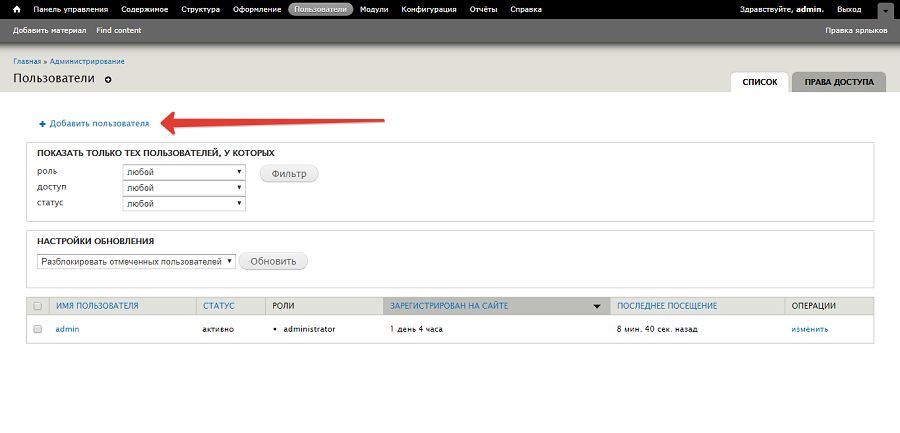The image size is (900, 433).
Task: Open the Модули menu
Action: click(x=374, y=10)
